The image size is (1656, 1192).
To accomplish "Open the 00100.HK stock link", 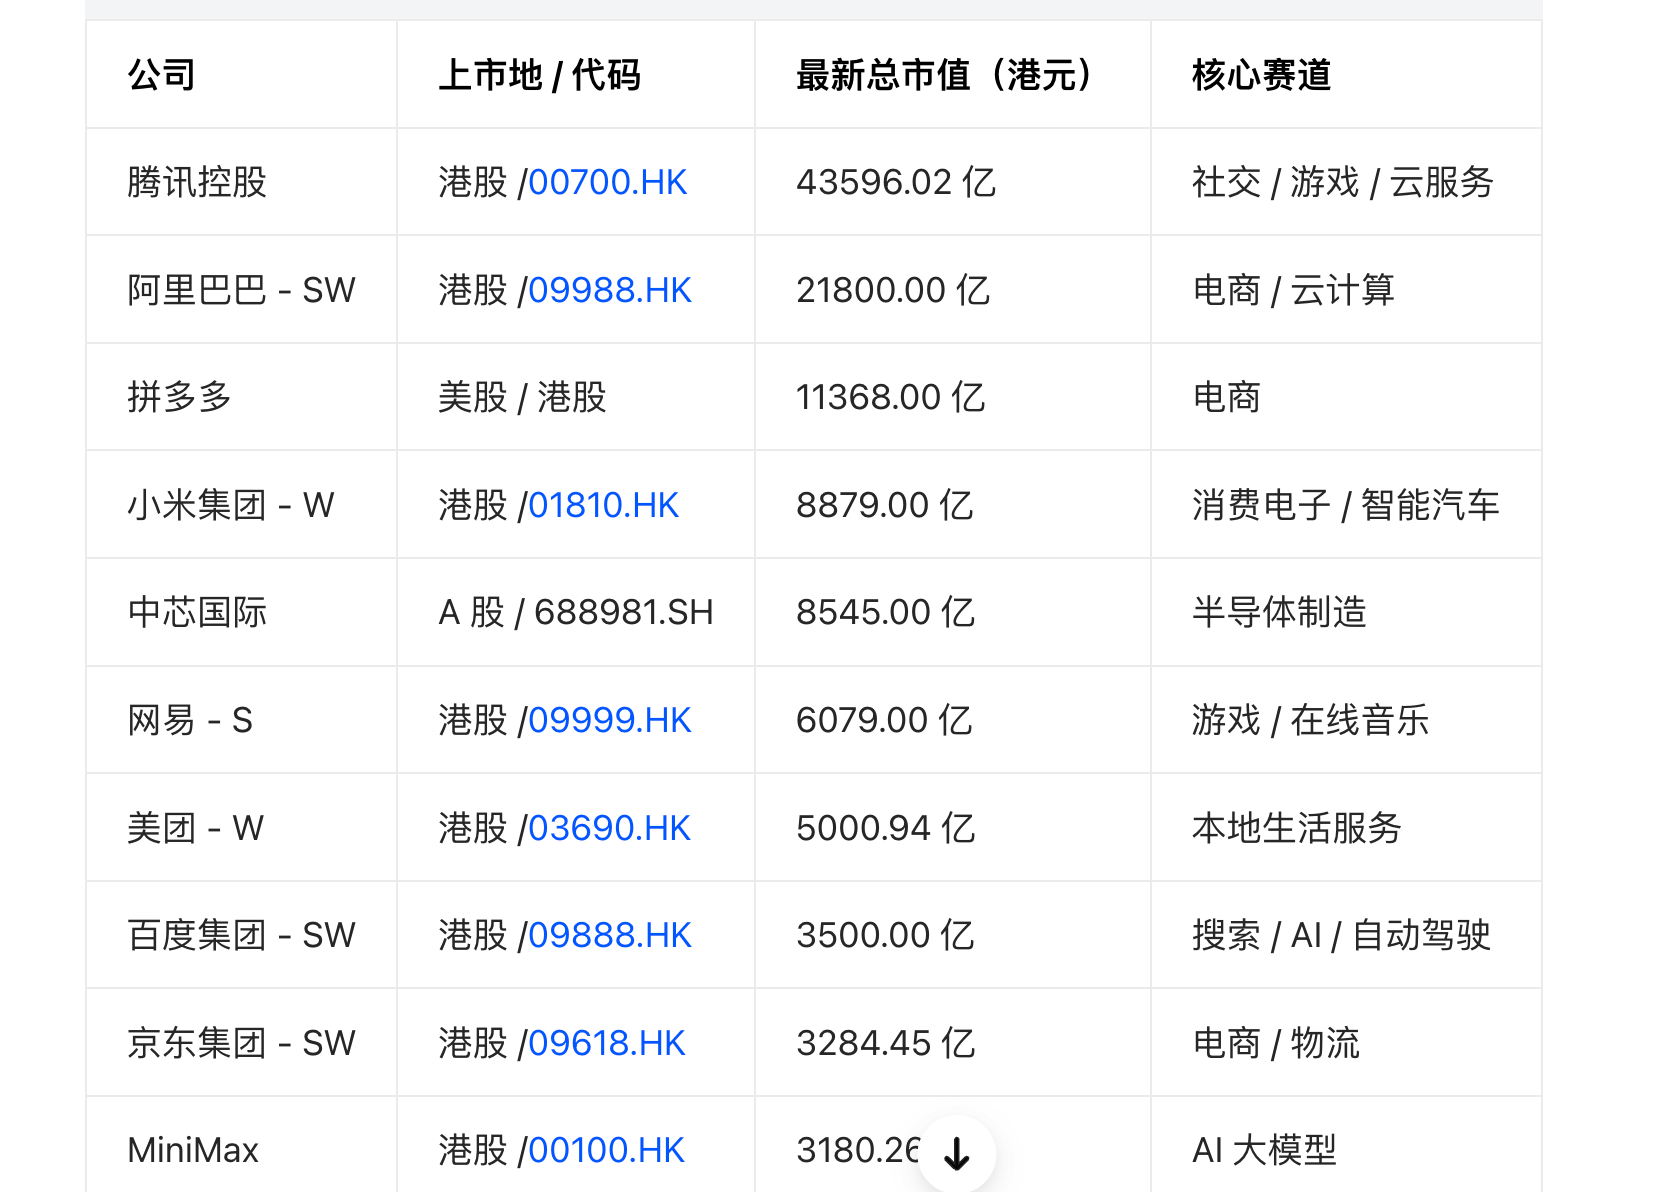I will (x=606, y=1150).
